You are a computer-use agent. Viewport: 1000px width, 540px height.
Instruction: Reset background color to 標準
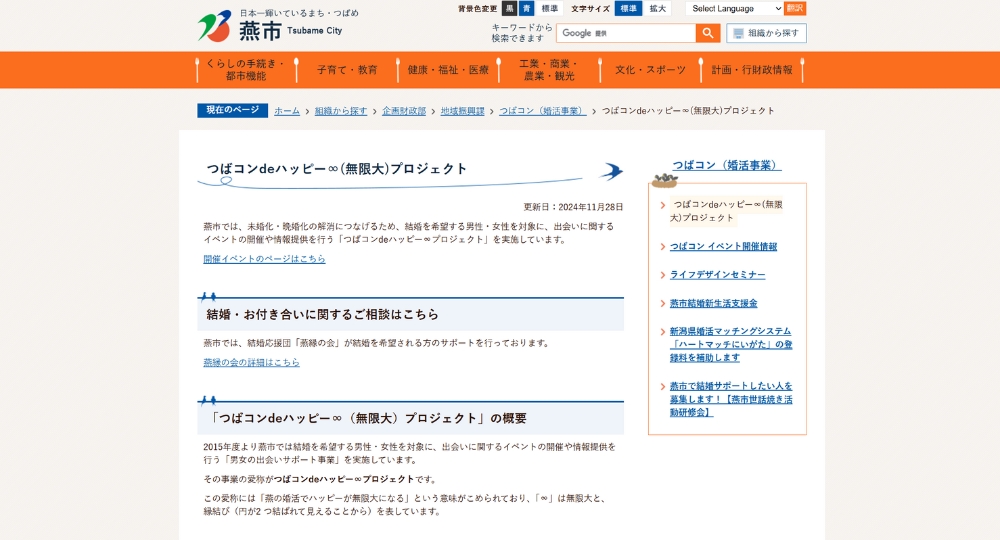click(550, 8)
